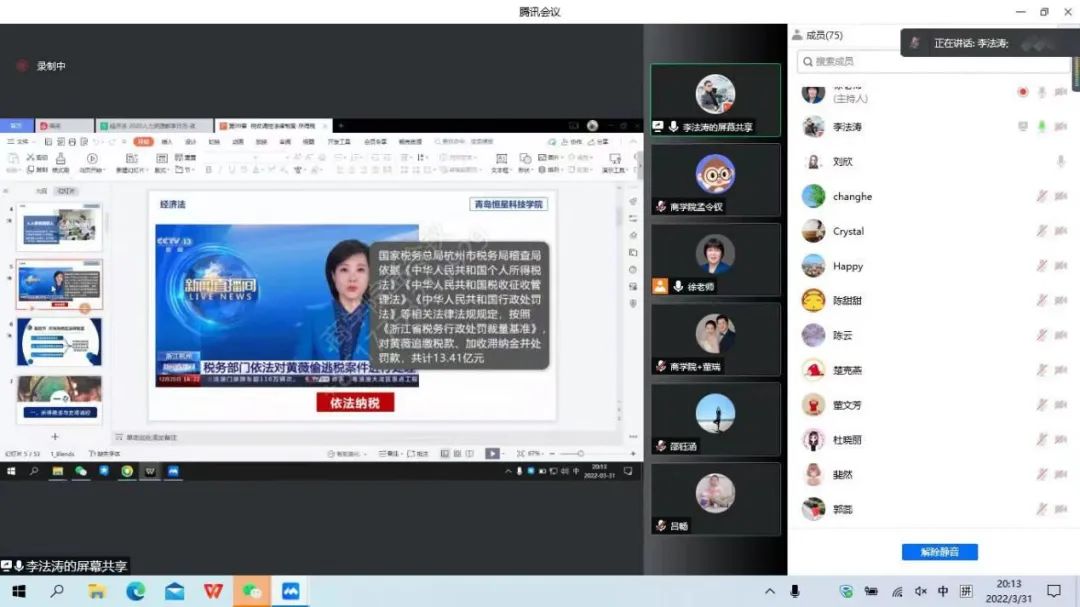Click the screen share icon beside 李法涛
The image size is (1080, 607).
point(1022,127)
